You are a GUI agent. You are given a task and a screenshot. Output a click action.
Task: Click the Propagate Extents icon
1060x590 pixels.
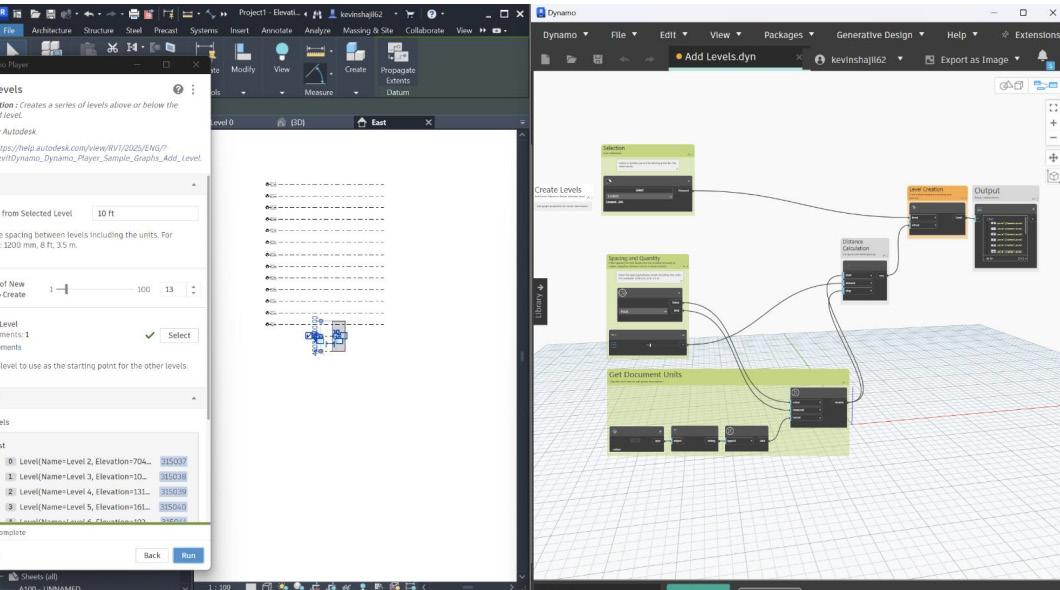click(x=398, y=53)
